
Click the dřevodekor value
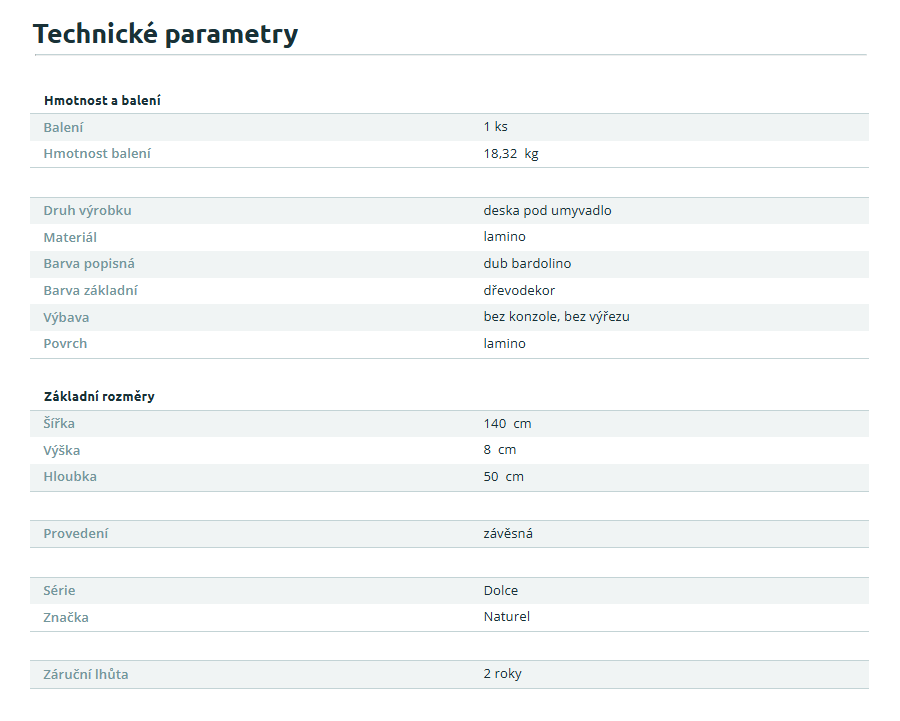tap(519, 291)
